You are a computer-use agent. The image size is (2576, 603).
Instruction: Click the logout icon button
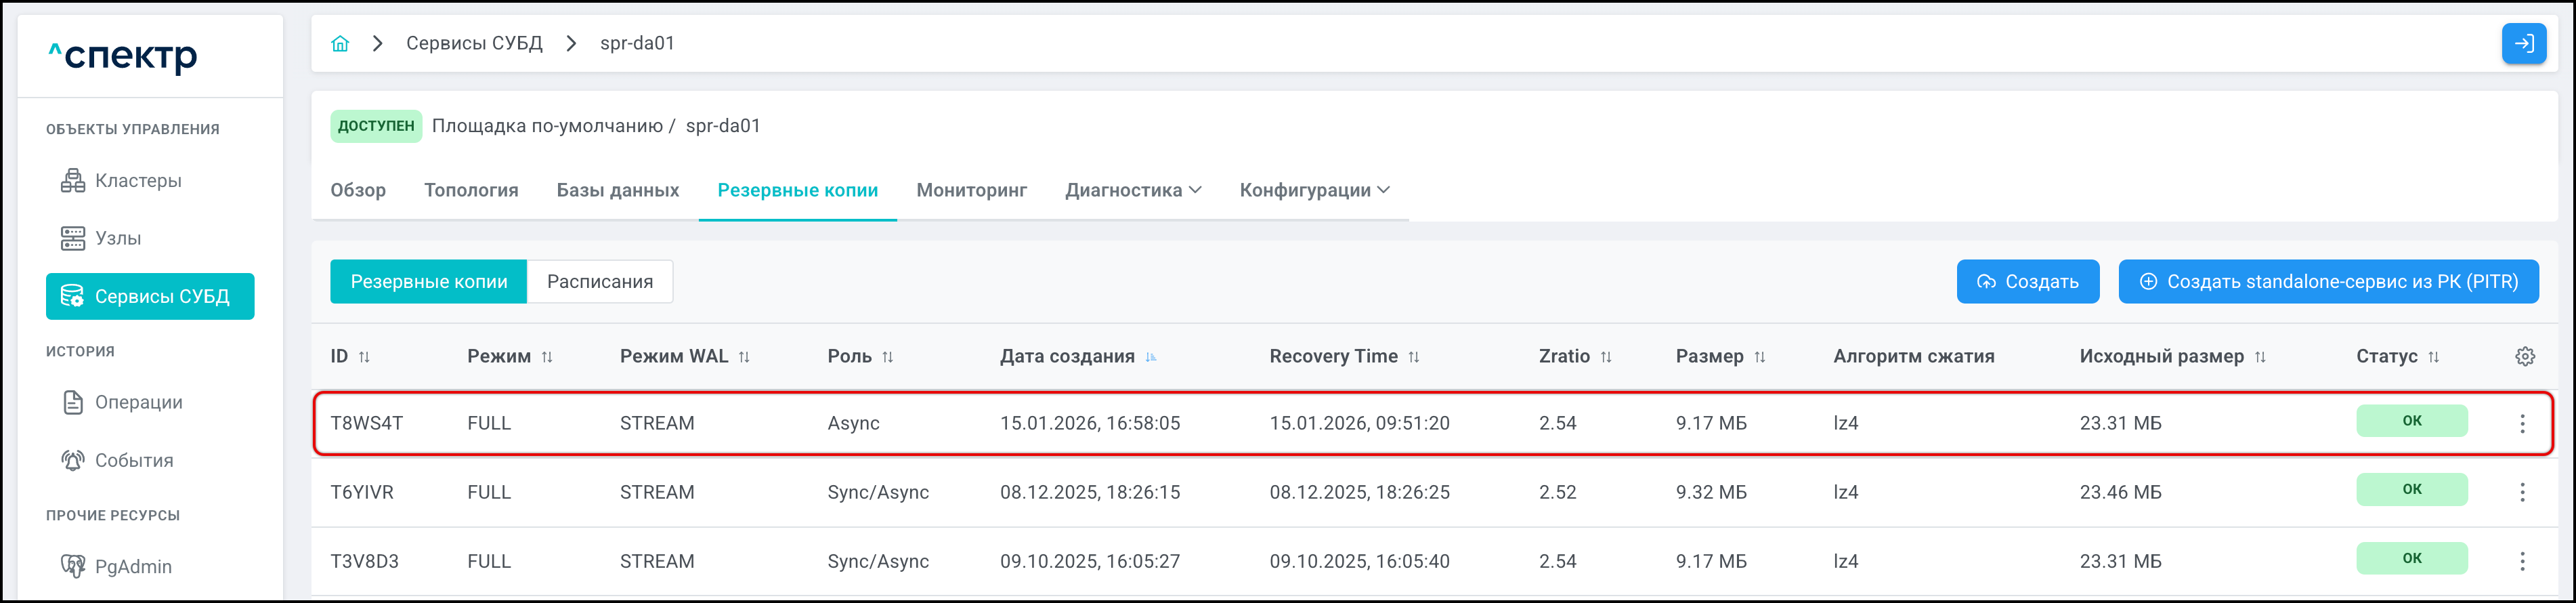pos(2523,44)
